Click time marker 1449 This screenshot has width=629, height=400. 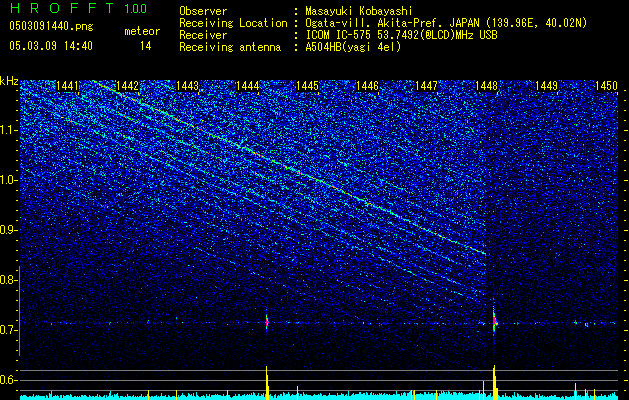pos(546,86)
